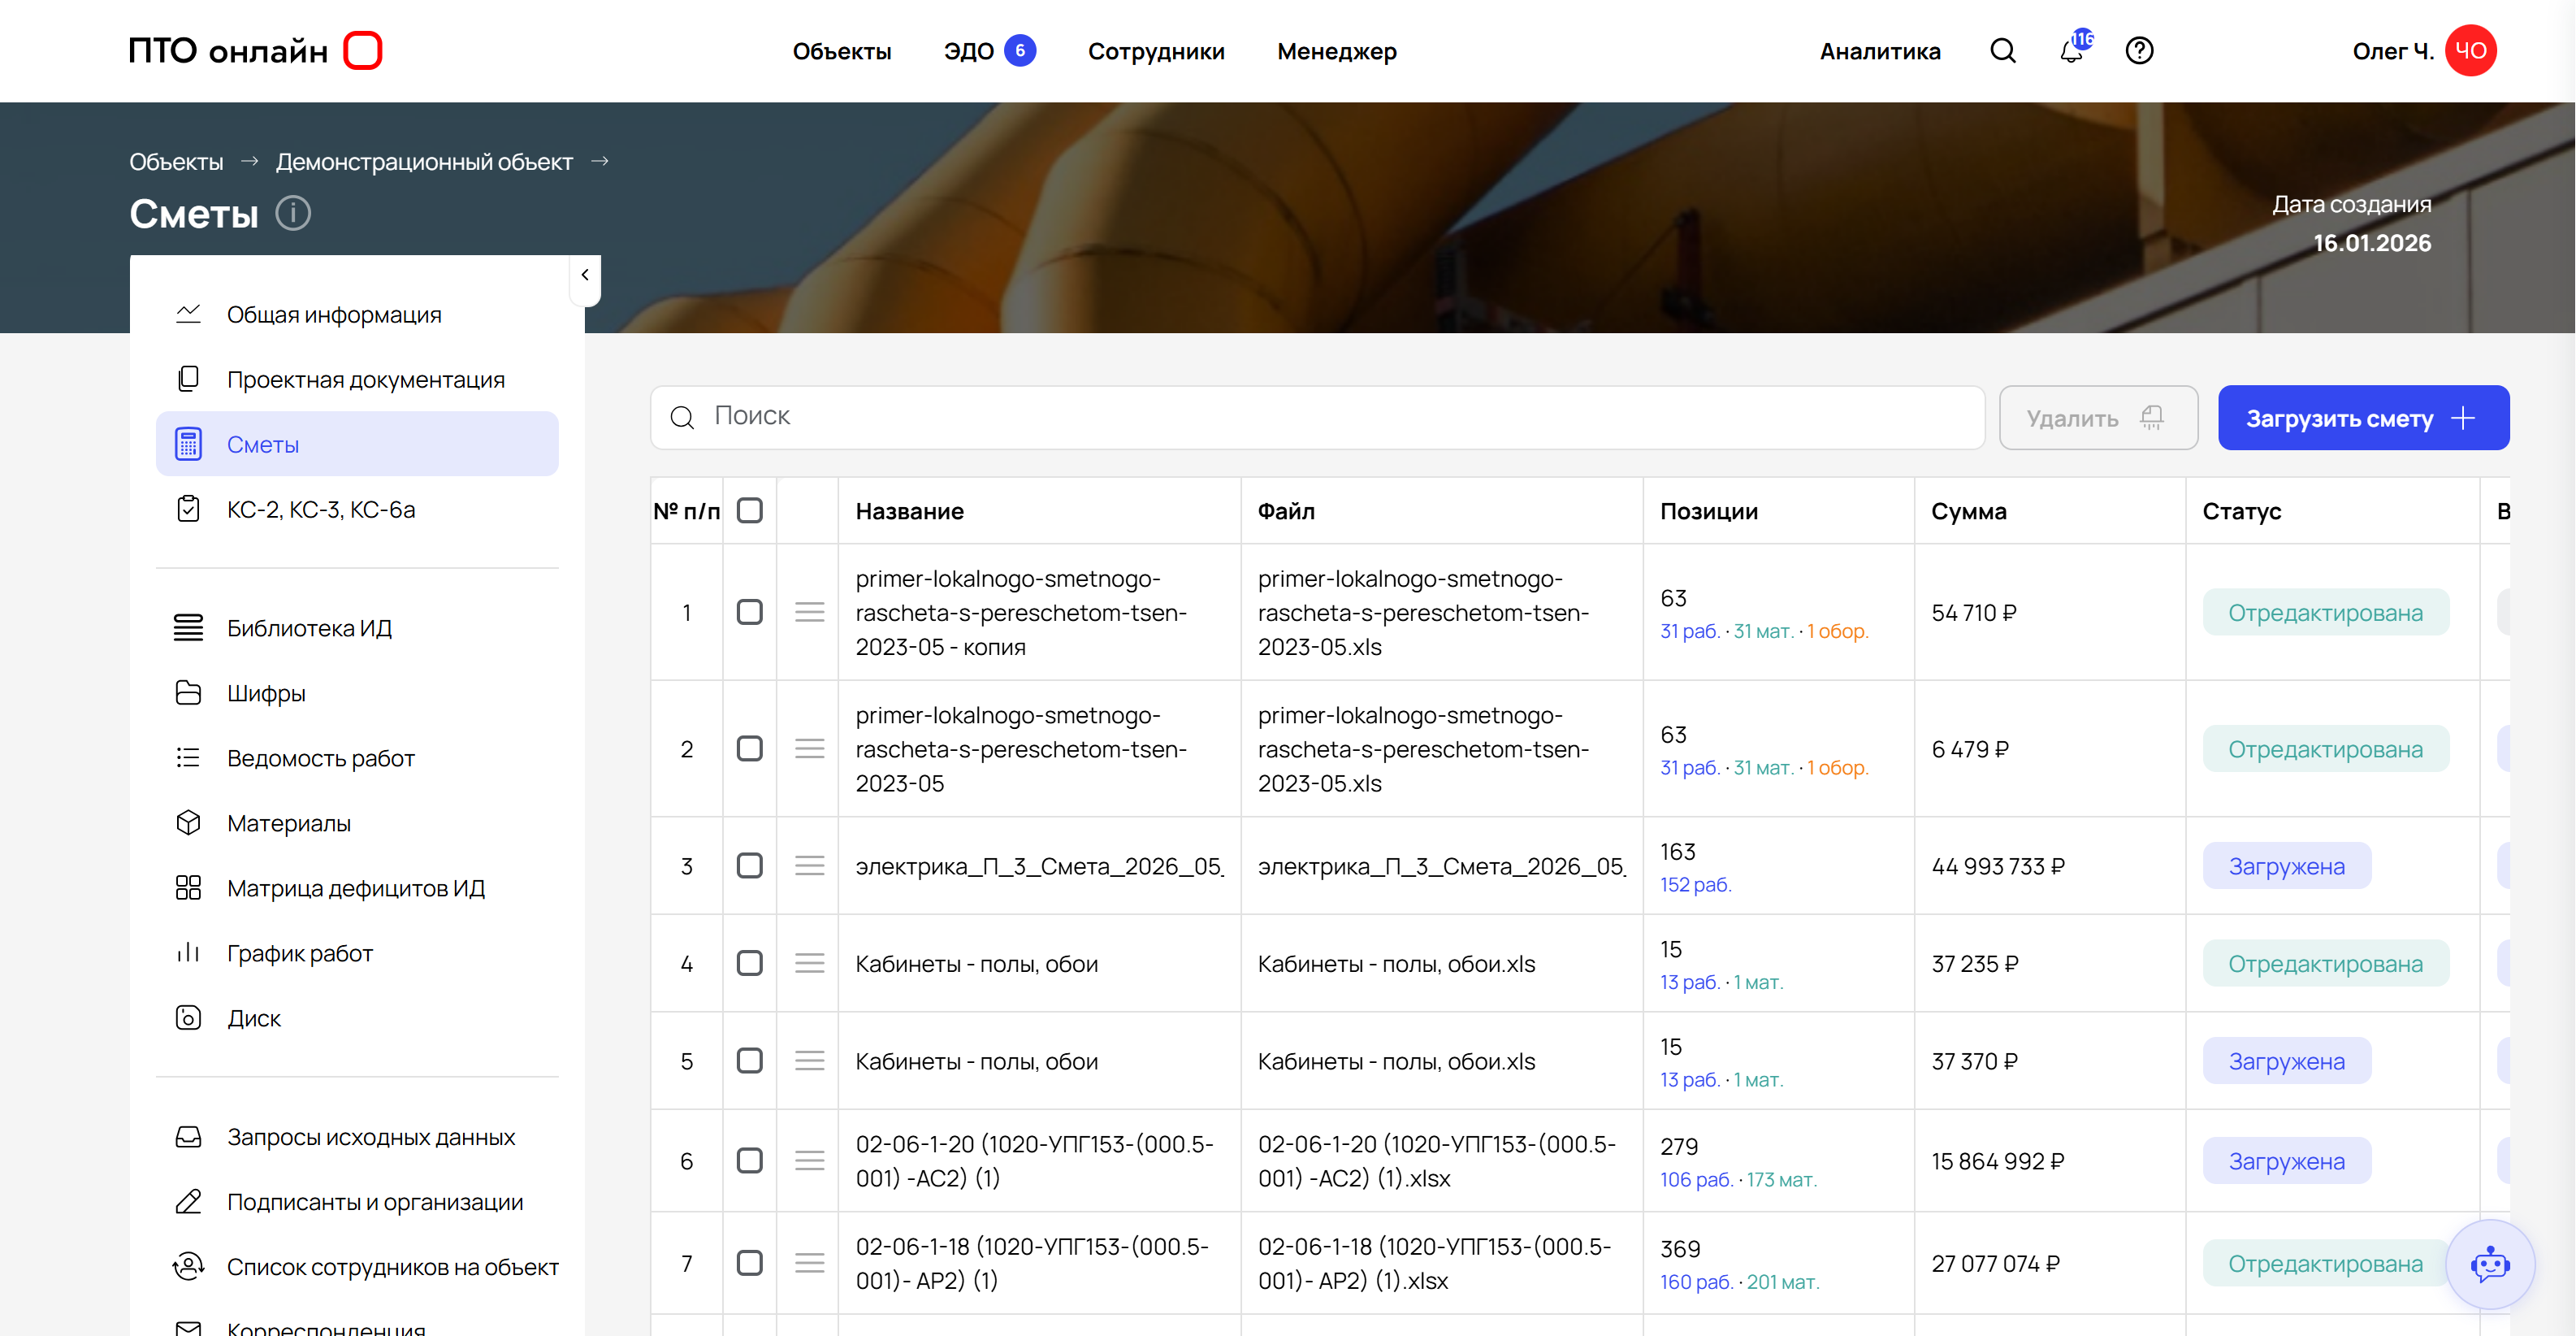Open Ведомость работ sidebar item
The height and width of the screenshot is (1336, 2576).
(357, 758)
